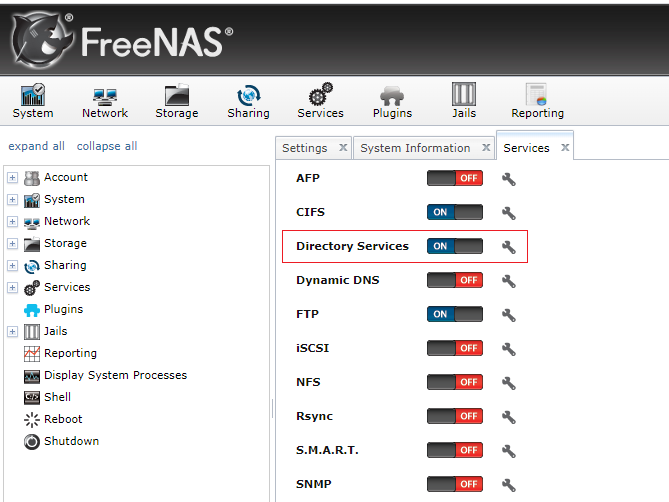Screen dimensions: 669x502
Task: Configure NFS via its wrench icon
Action: coord(509,383)
